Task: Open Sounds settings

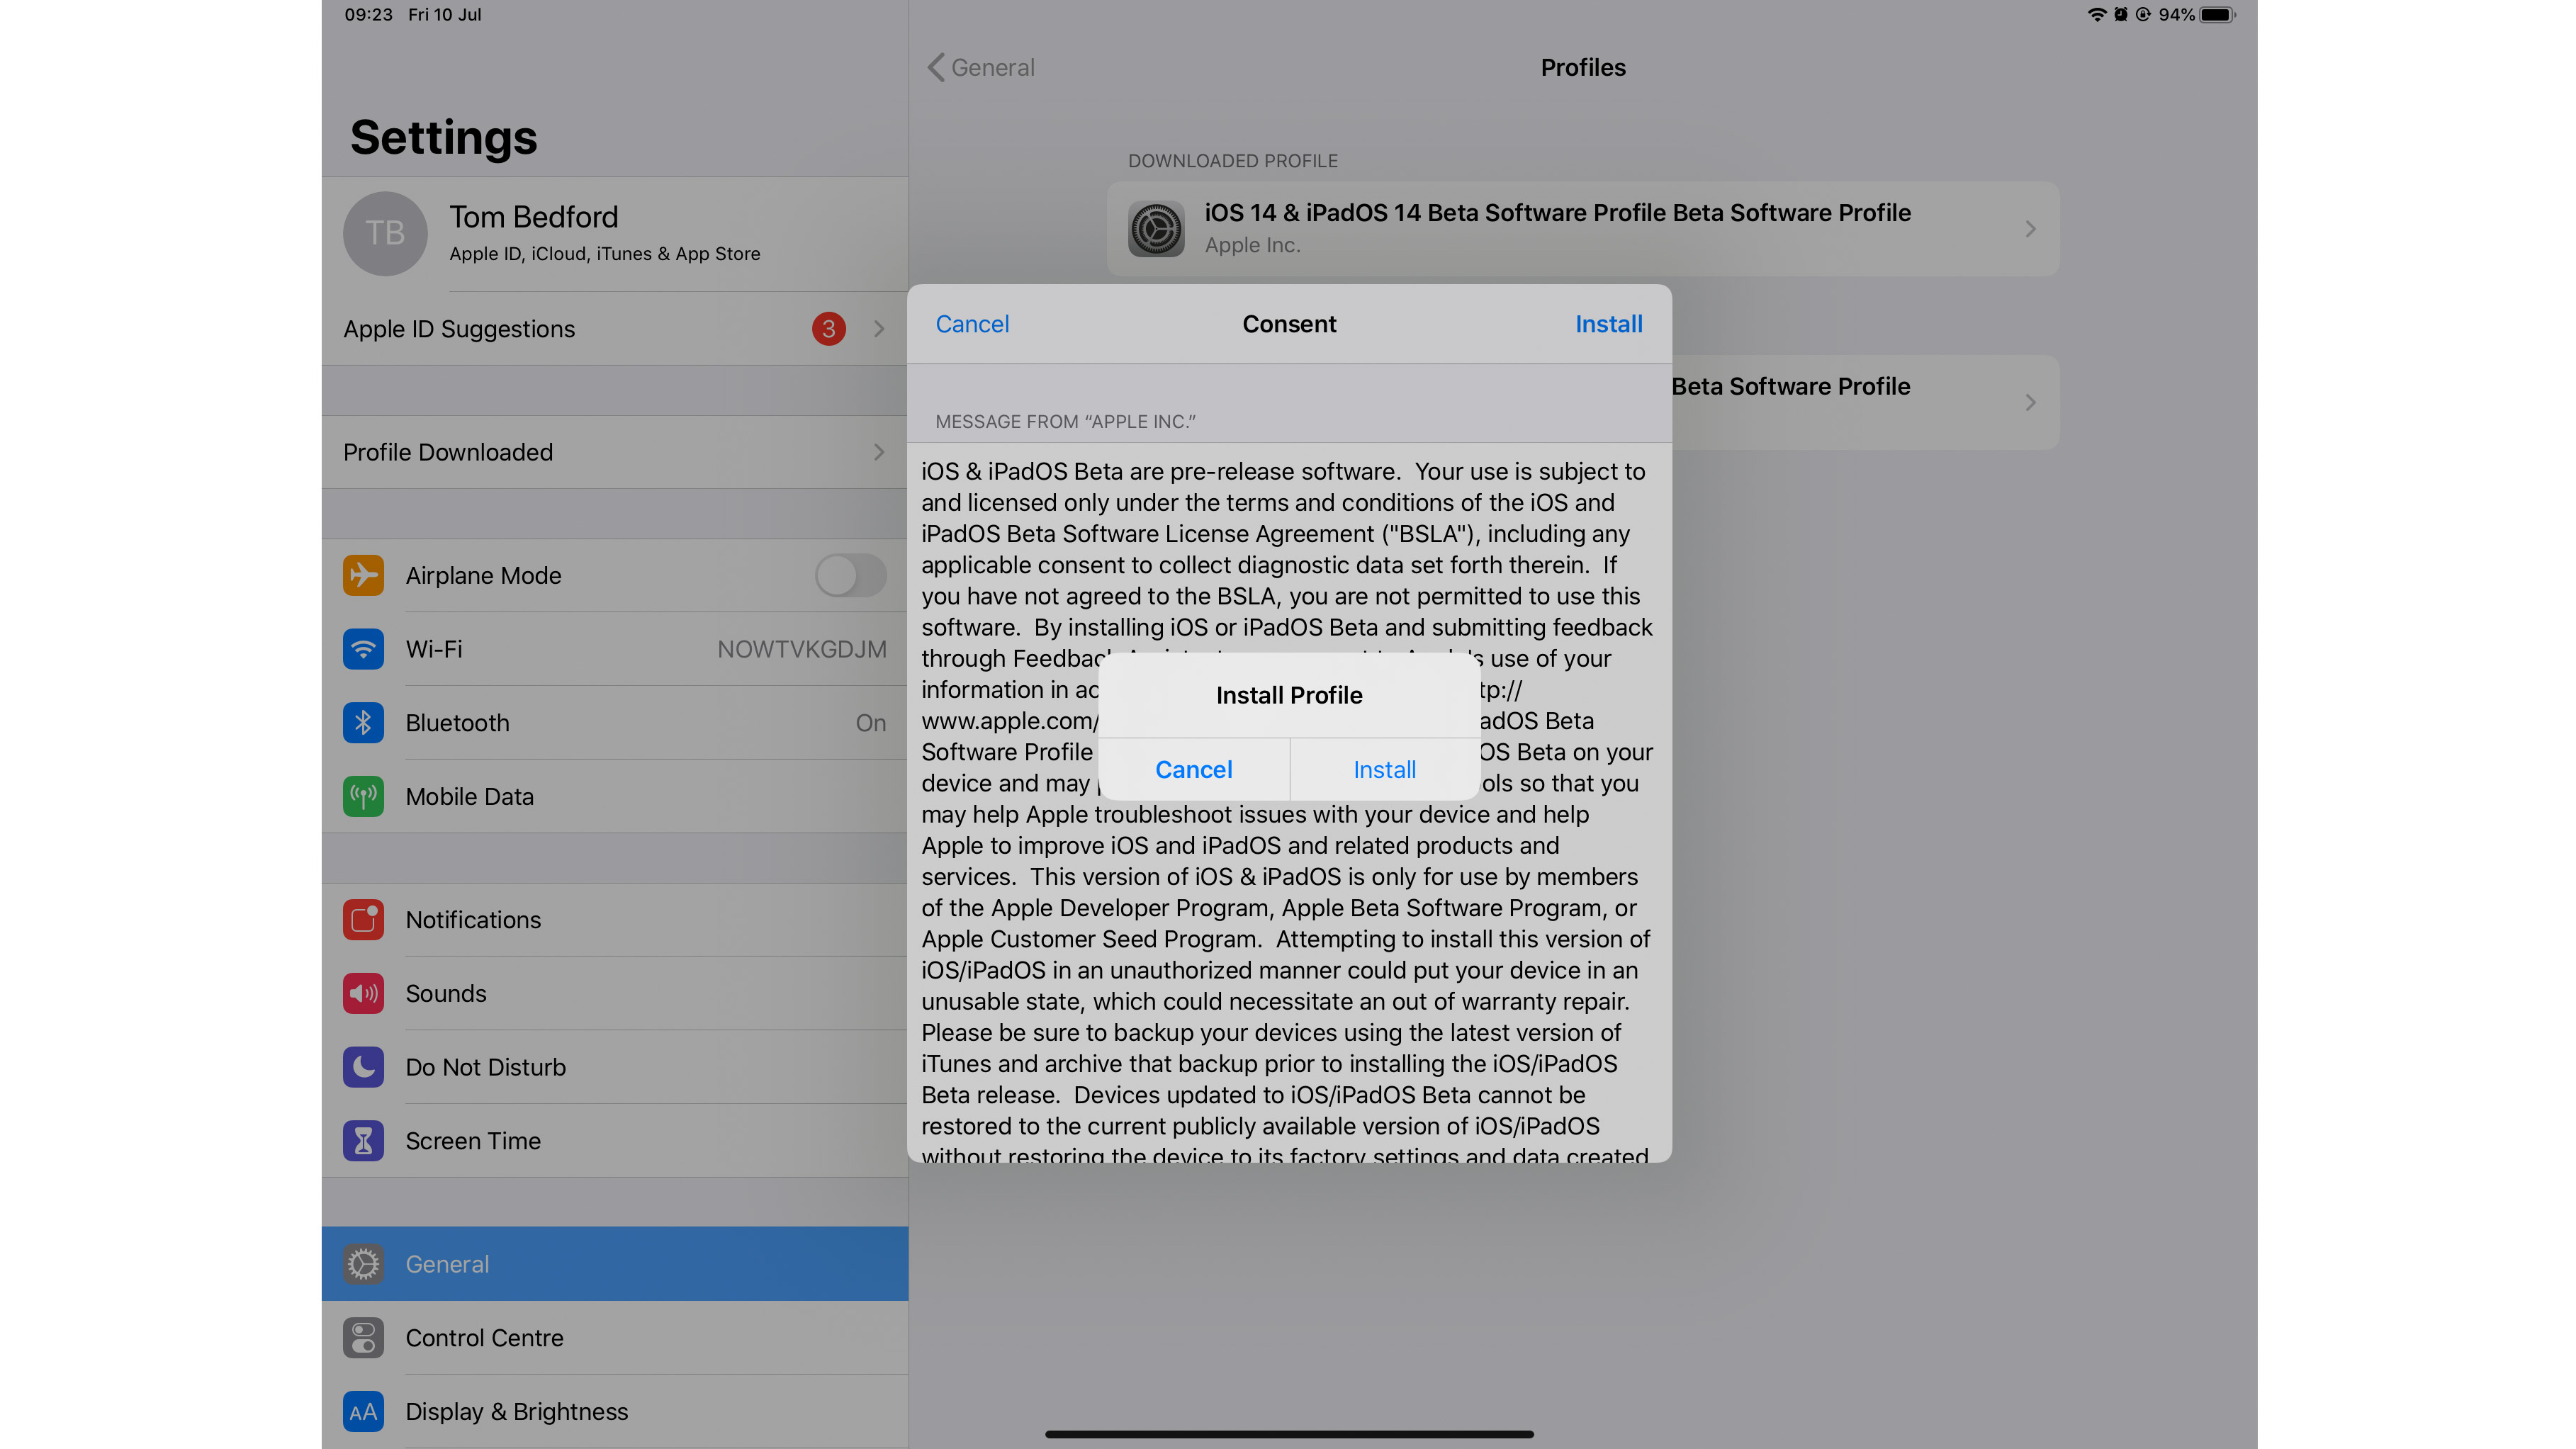Action: (614, 994)
